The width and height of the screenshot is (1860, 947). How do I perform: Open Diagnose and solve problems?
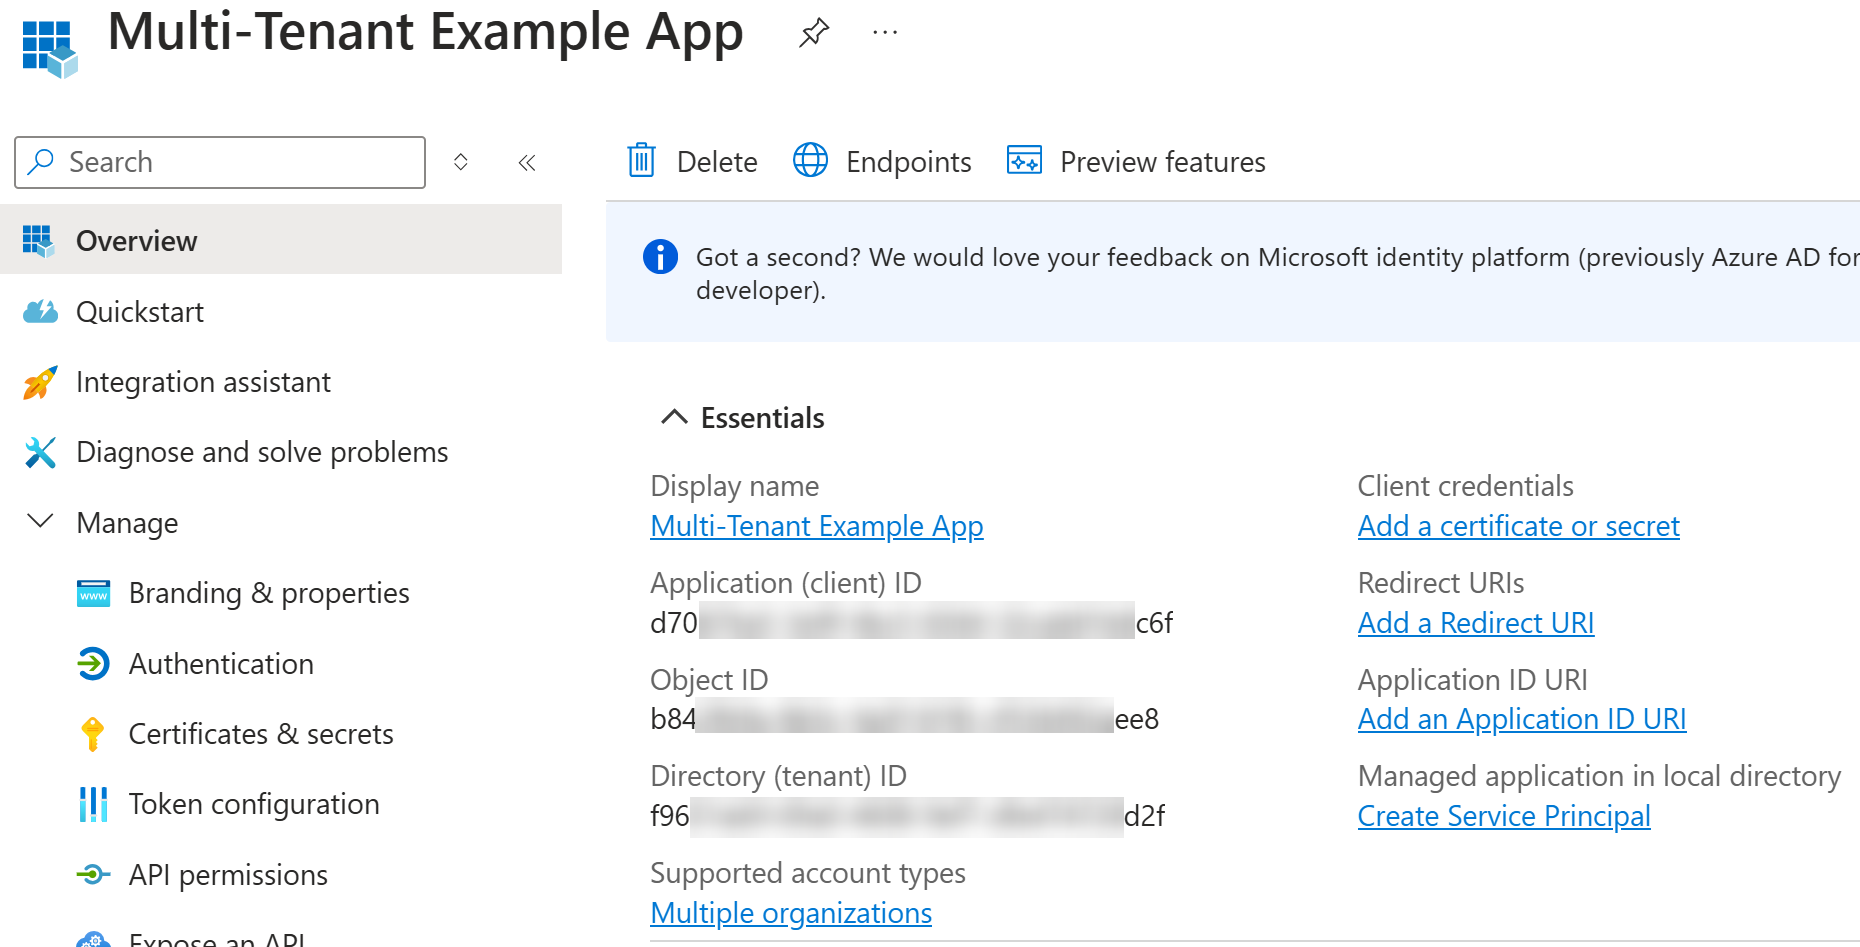(x=262, y=452)
